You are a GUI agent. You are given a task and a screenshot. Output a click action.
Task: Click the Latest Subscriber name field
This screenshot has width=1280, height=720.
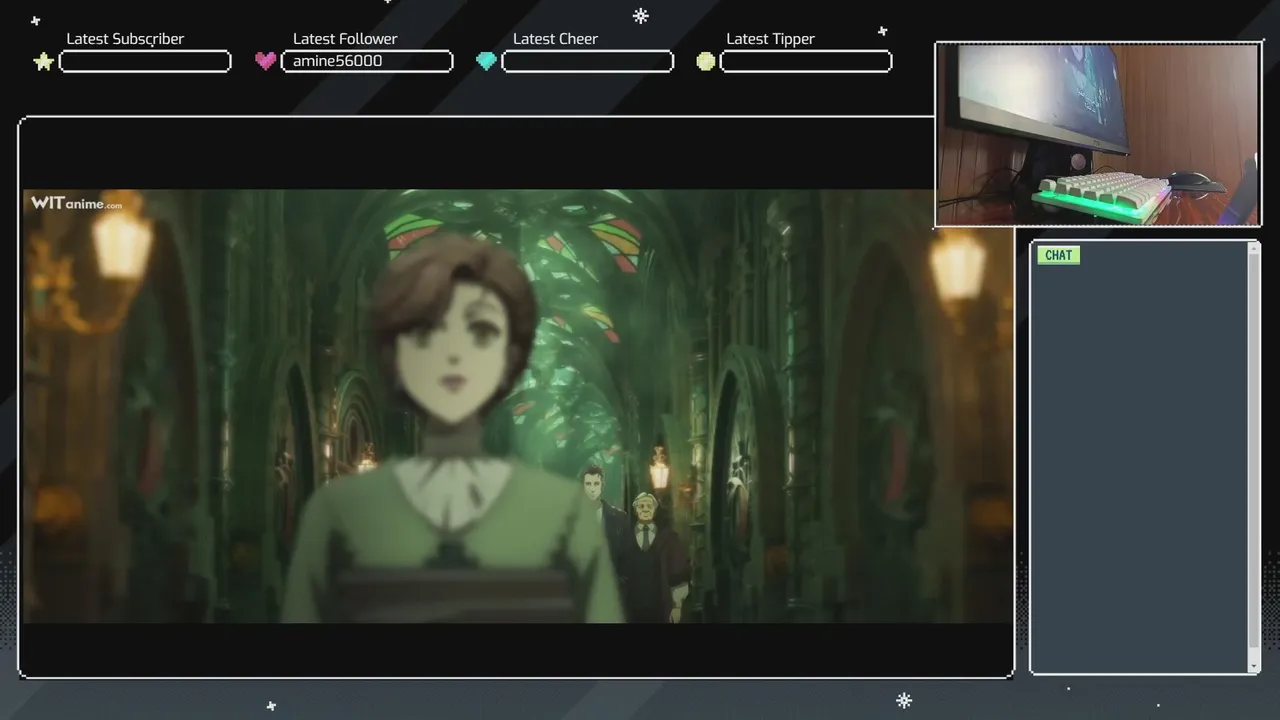point(145,62)
